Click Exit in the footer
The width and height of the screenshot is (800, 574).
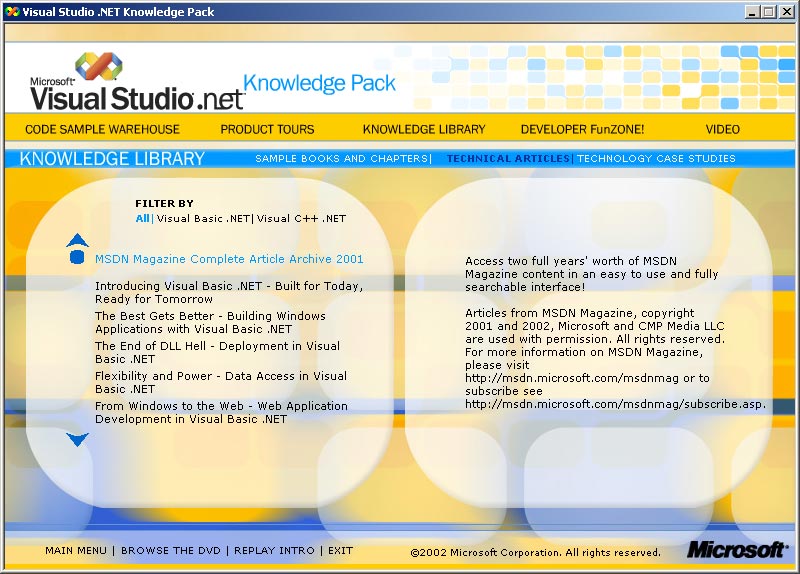tap(340, 551)
